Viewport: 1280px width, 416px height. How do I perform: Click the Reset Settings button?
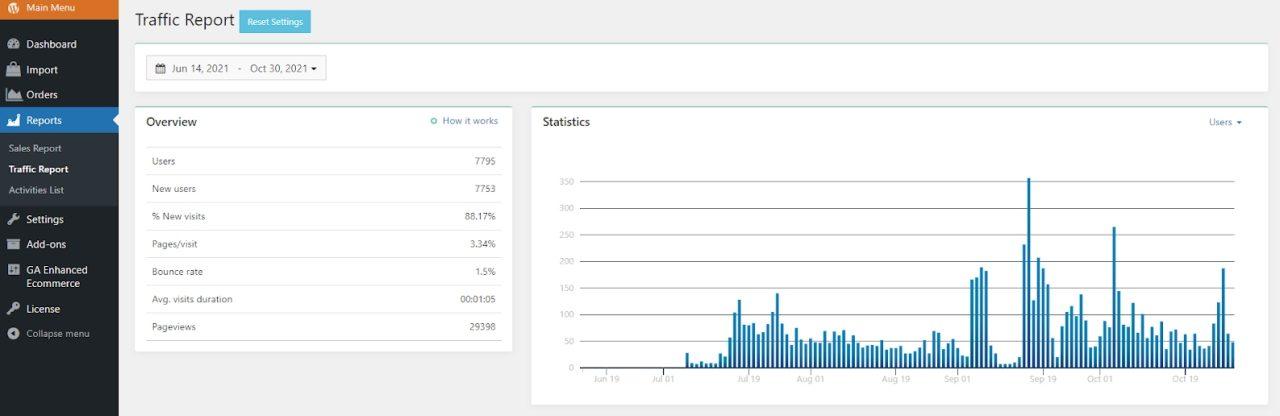coord(275,21)
